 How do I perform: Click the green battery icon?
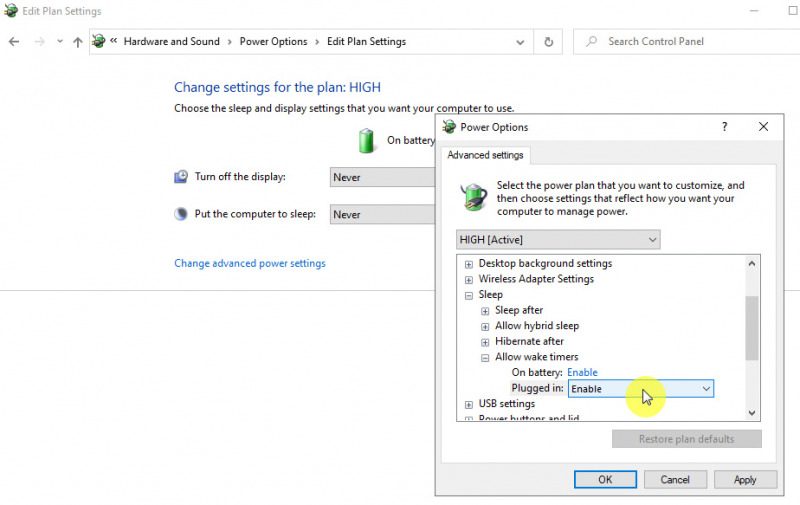366,141
